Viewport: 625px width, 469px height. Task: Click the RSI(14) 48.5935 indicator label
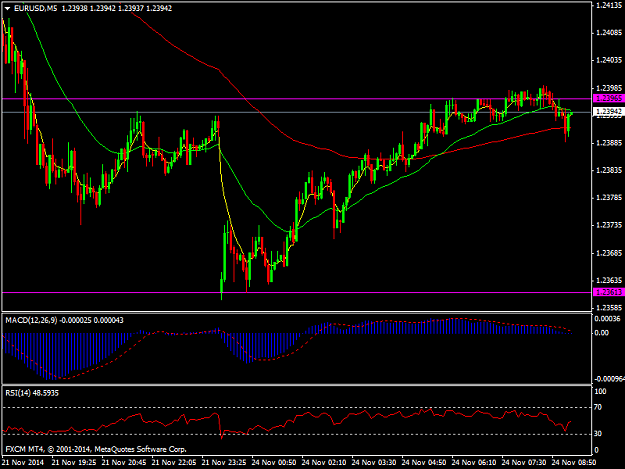(32, 393)
